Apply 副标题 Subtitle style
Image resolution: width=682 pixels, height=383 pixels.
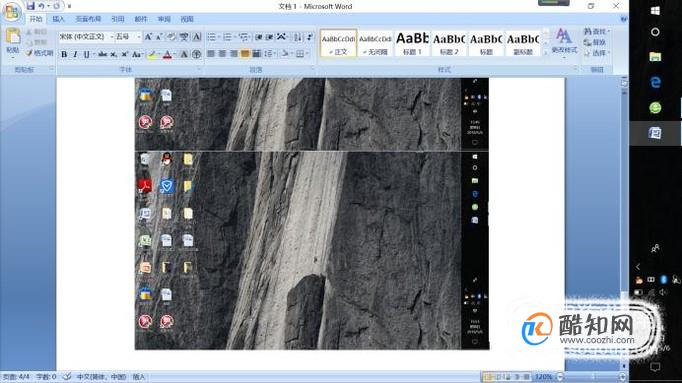click(x=523, y=43)
